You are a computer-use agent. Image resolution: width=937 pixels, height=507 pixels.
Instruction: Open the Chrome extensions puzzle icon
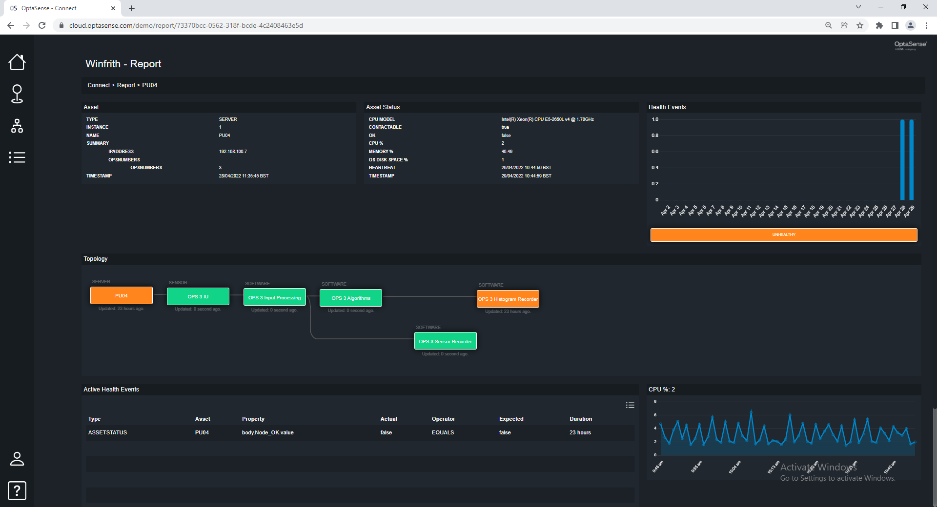[879, 25]
